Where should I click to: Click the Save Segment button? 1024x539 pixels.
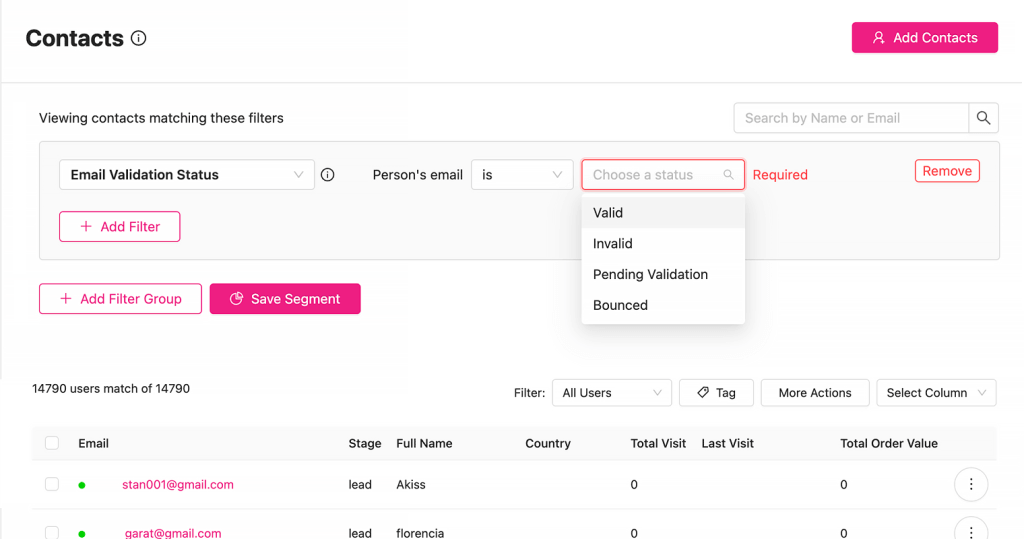285,299
